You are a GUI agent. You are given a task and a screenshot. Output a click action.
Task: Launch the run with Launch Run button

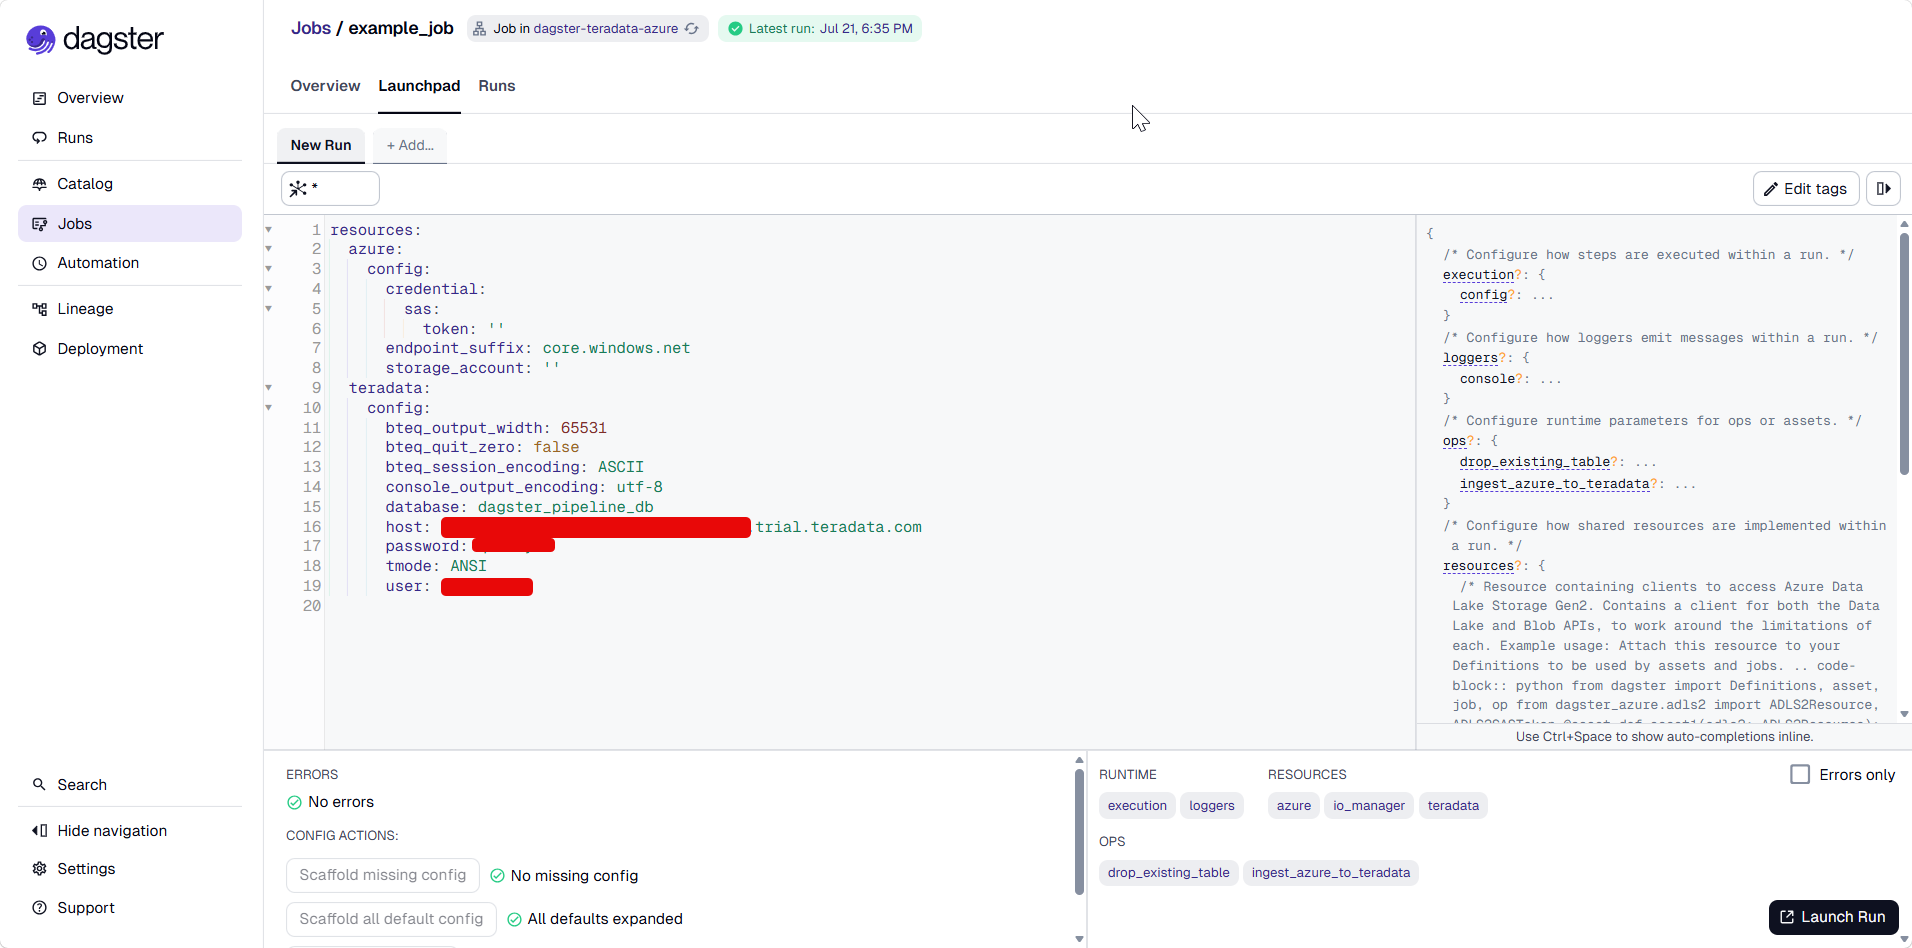tap(1834, 917)
